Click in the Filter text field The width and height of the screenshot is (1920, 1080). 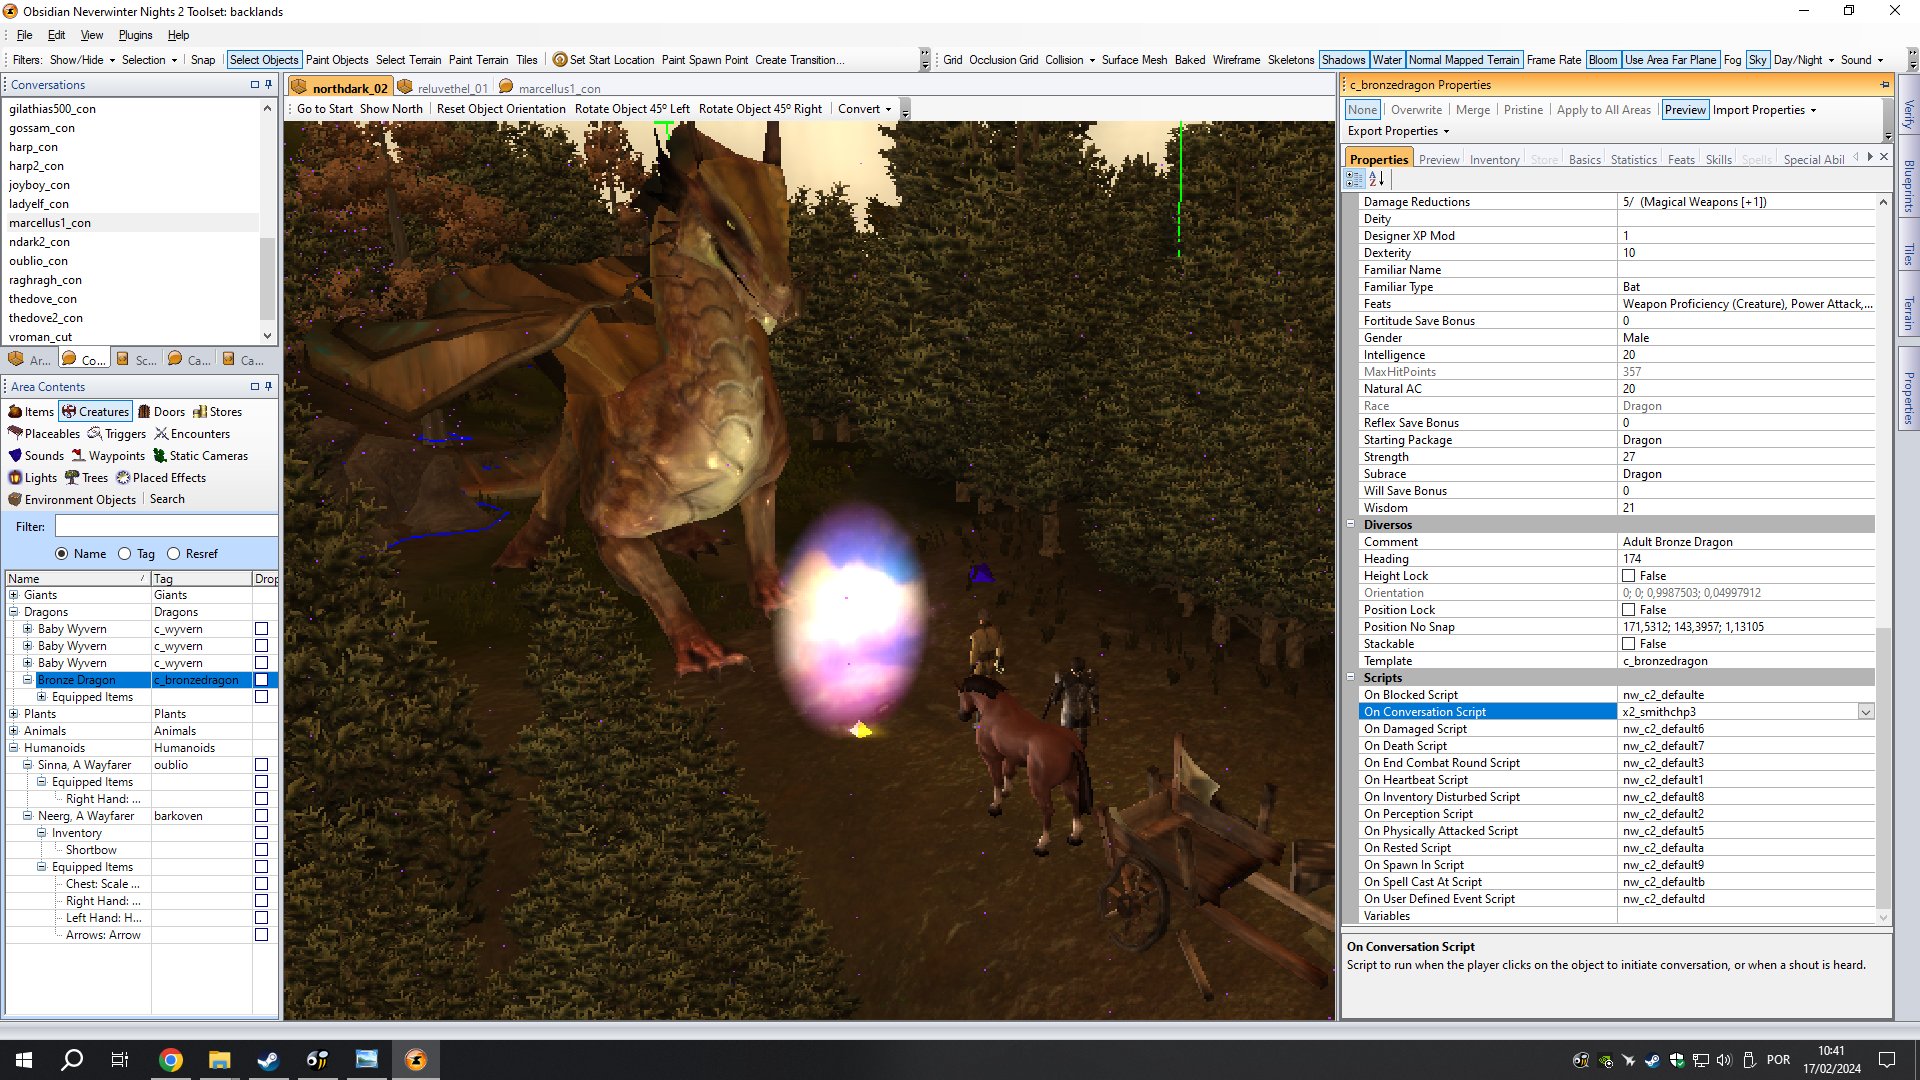[x=166, y=527]
